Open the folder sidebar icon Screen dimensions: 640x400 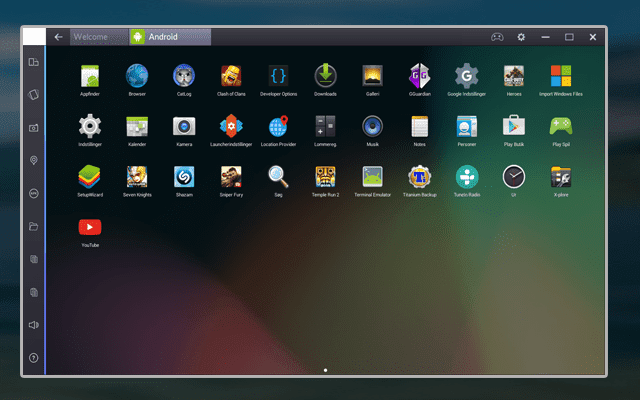coord(33,226)
